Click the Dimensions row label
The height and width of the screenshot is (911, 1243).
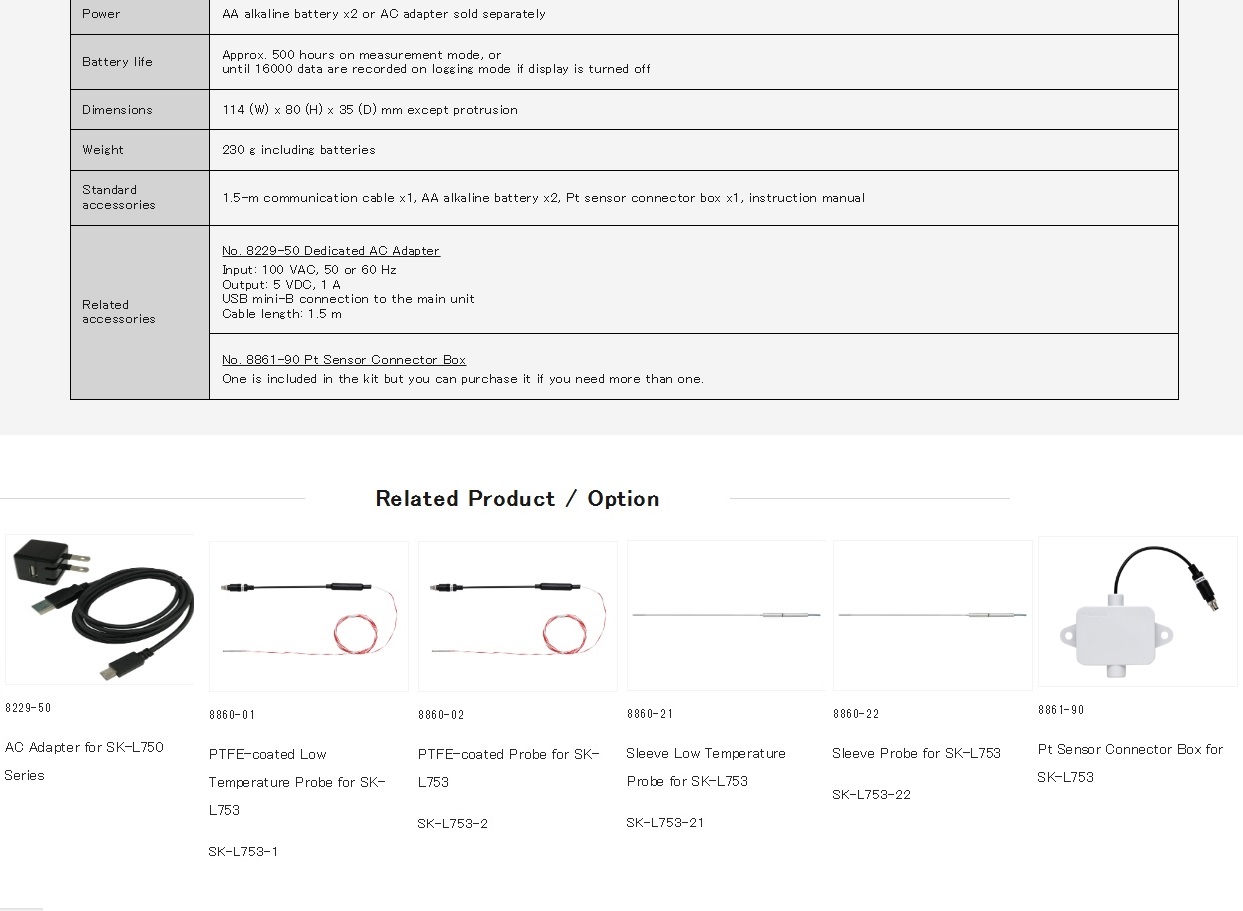(117, 110)
